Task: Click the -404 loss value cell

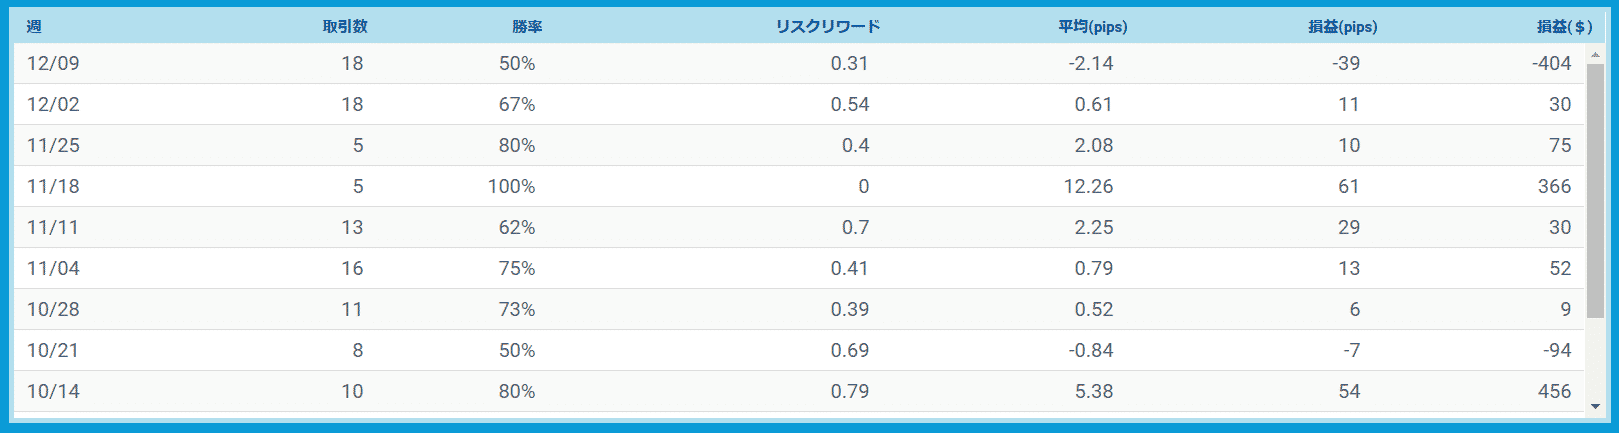Action: [1551, 63]
